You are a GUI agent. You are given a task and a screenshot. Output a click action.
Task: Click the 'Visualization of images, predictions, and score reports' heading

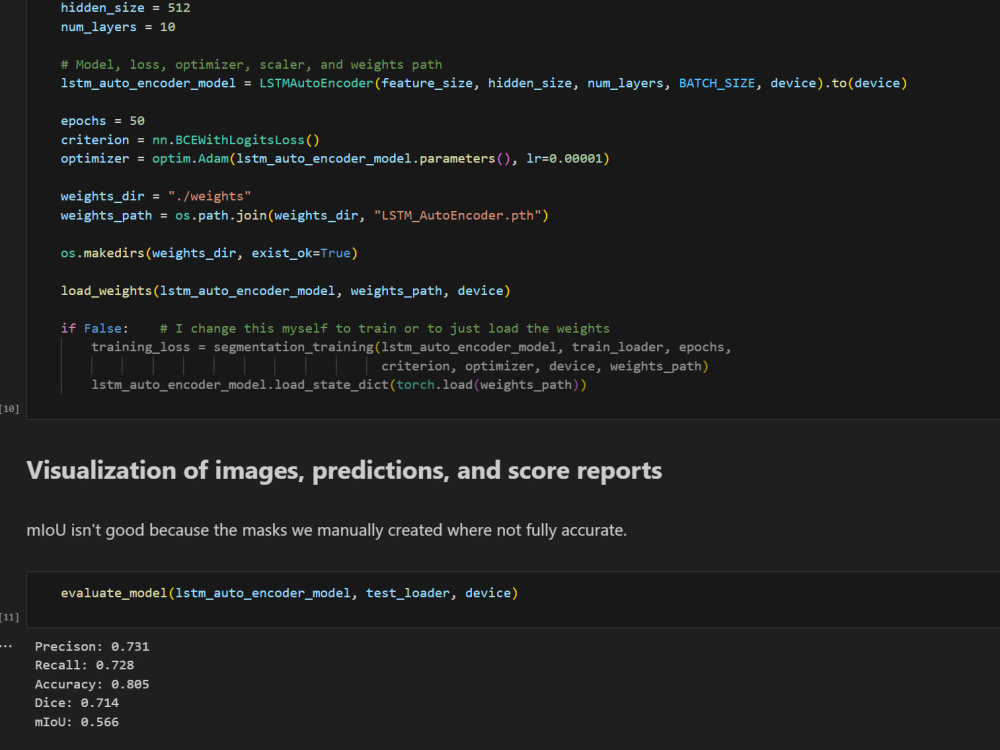344,471
